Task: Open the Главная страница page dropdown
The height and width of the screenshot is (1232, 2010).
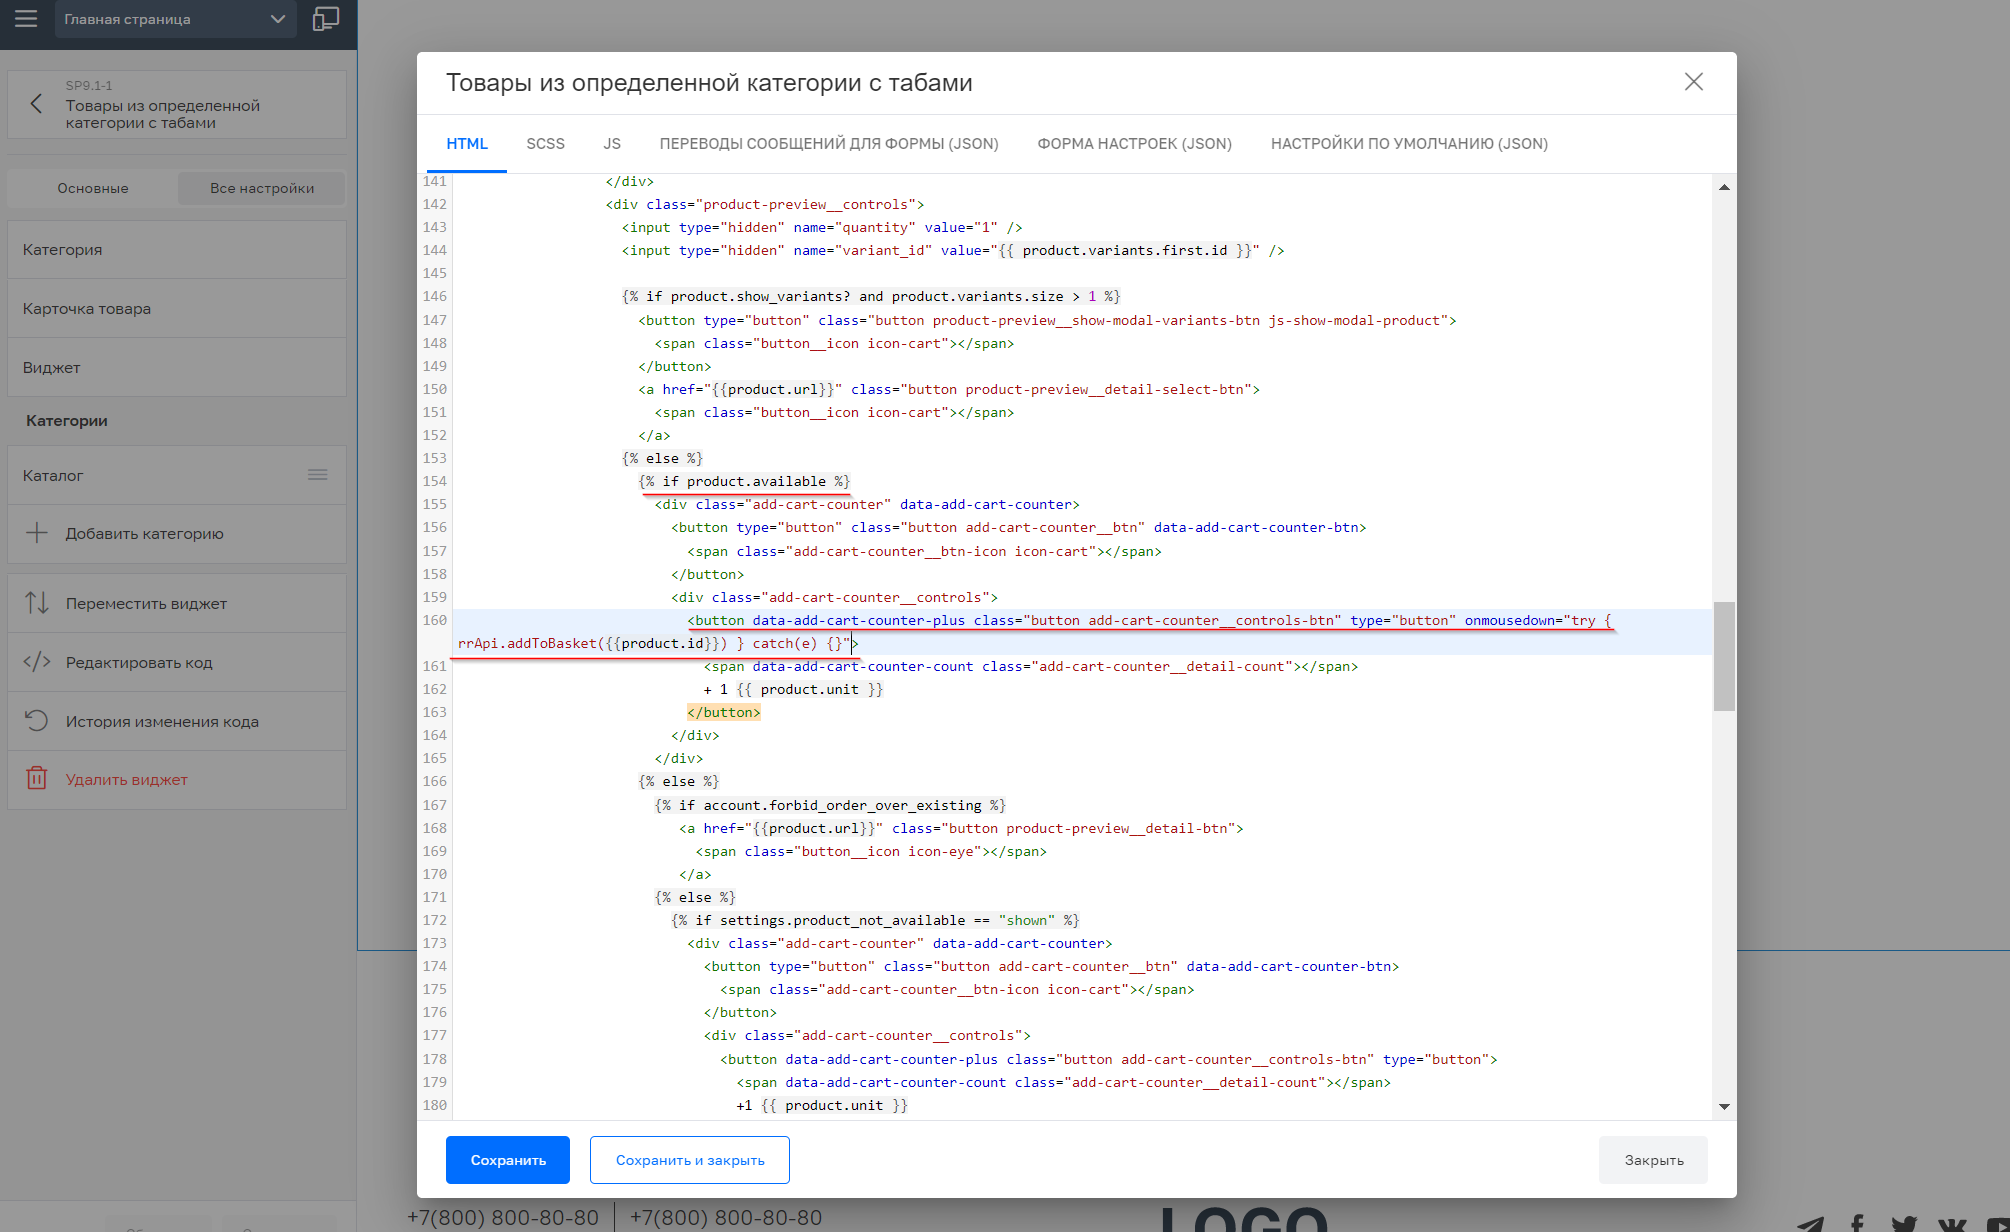Action: [175, 19]
